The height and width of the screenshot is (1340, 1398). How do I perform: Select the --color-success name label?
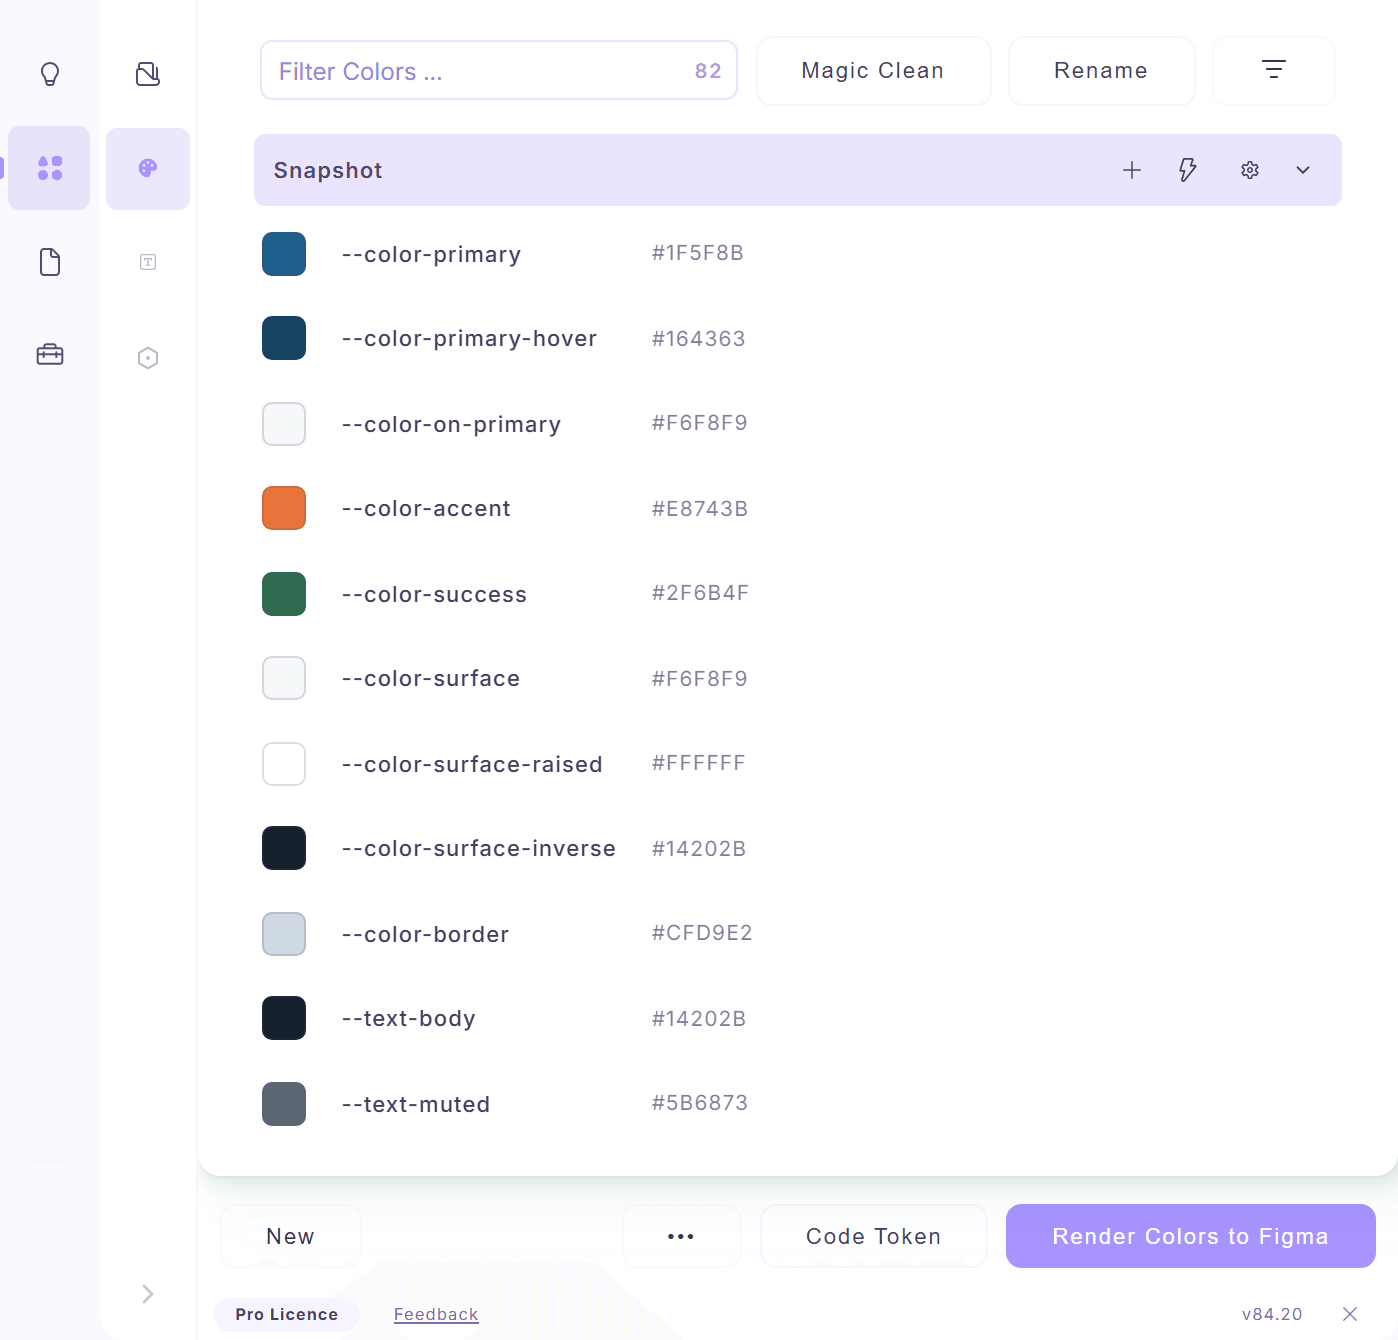point(434,594)
